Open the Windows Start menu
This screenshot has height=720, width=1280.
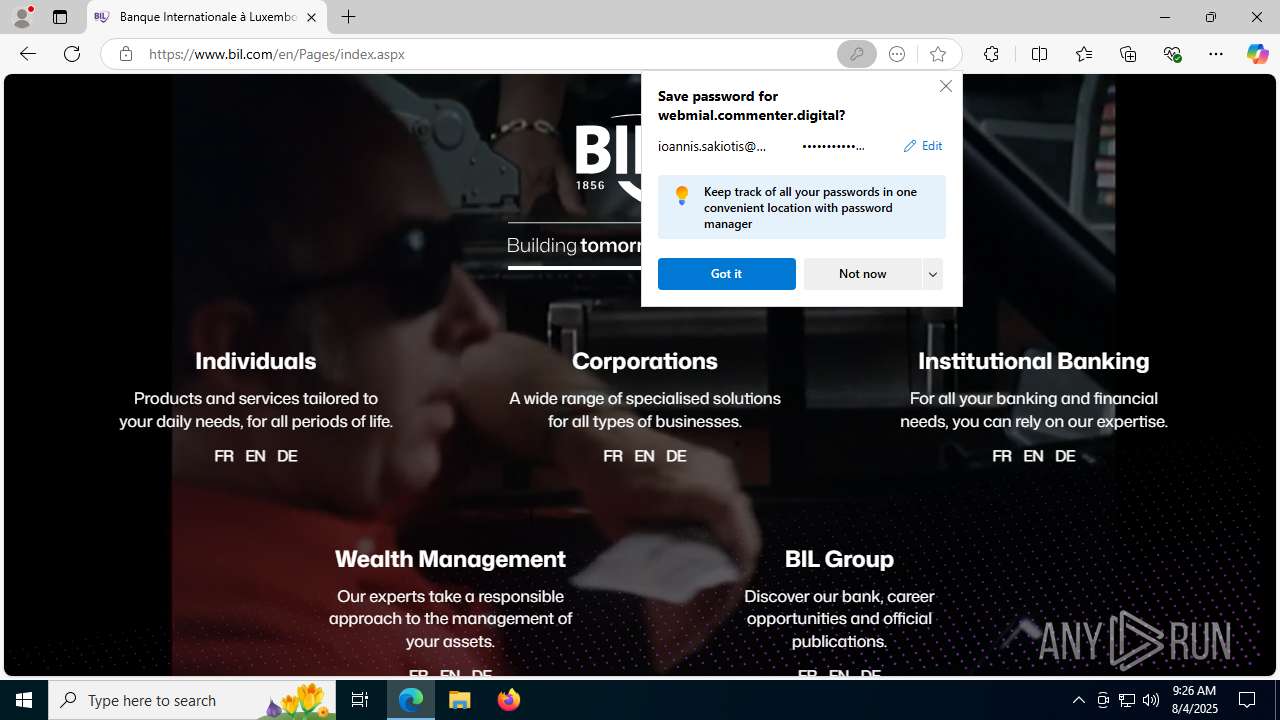pyautogui.click(x=24, y=700)
